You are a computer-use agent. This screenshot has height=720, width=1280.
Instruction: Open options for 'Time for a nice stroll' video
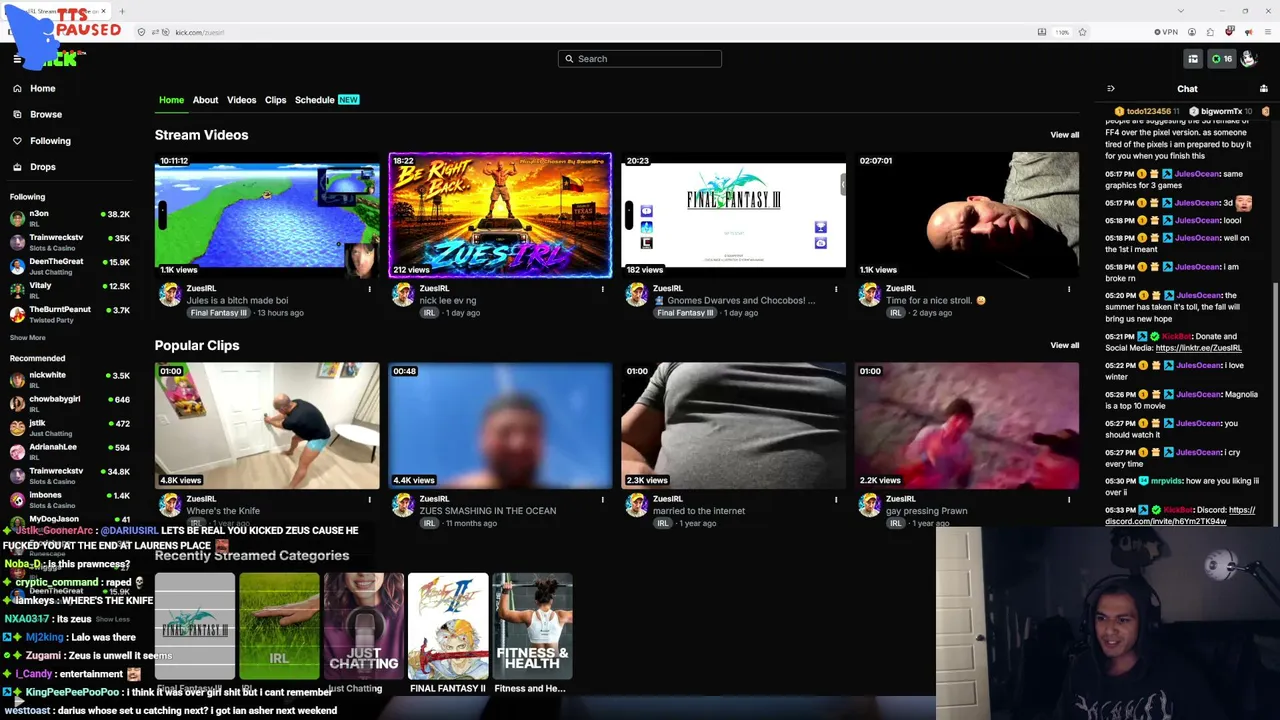1069,289
